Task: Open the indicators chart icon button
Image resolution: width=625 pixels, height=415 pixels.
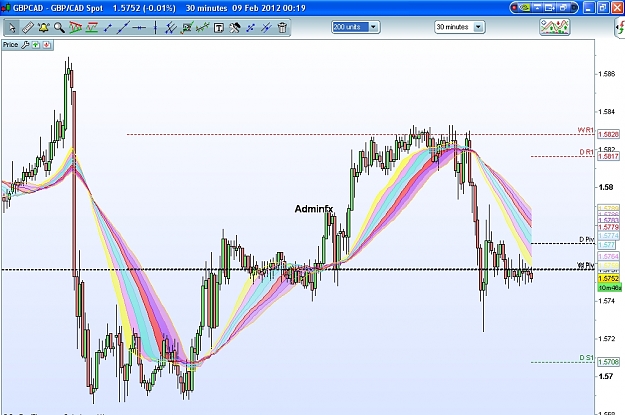Action: click(554, 27)
